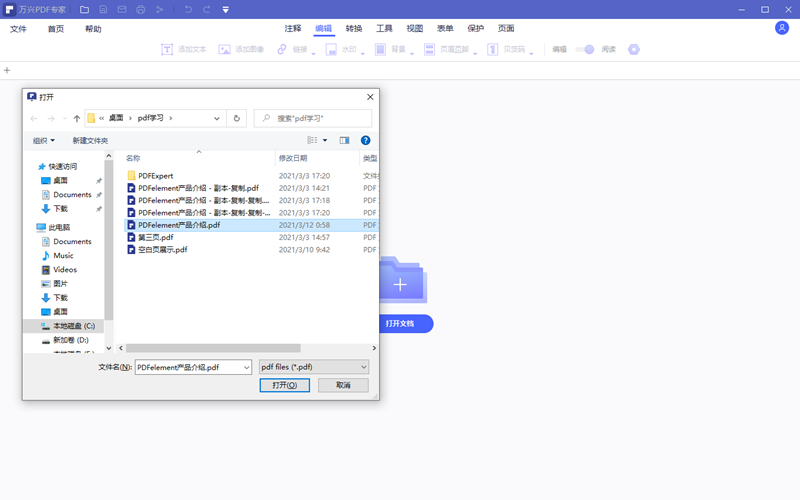Viewport: 800px width, 500px height.
Task: Click the 添加文本 tool icon
Action: click(x=167, y=49)
